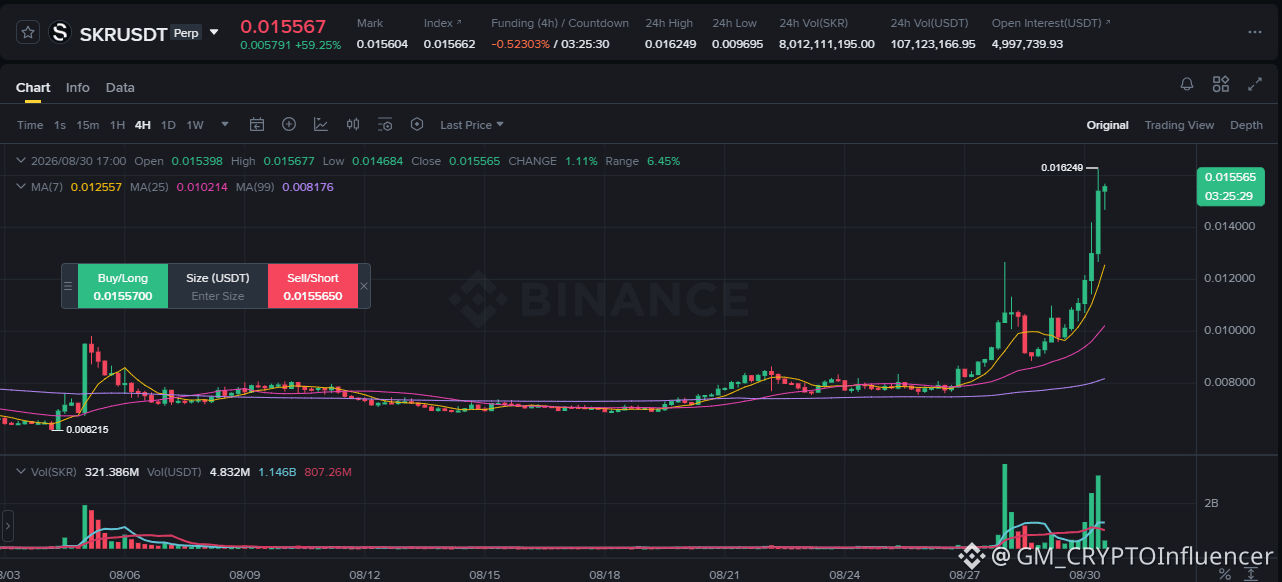Open the SKRUSDT symbol dropdown arrow

[x=214, y=32]
